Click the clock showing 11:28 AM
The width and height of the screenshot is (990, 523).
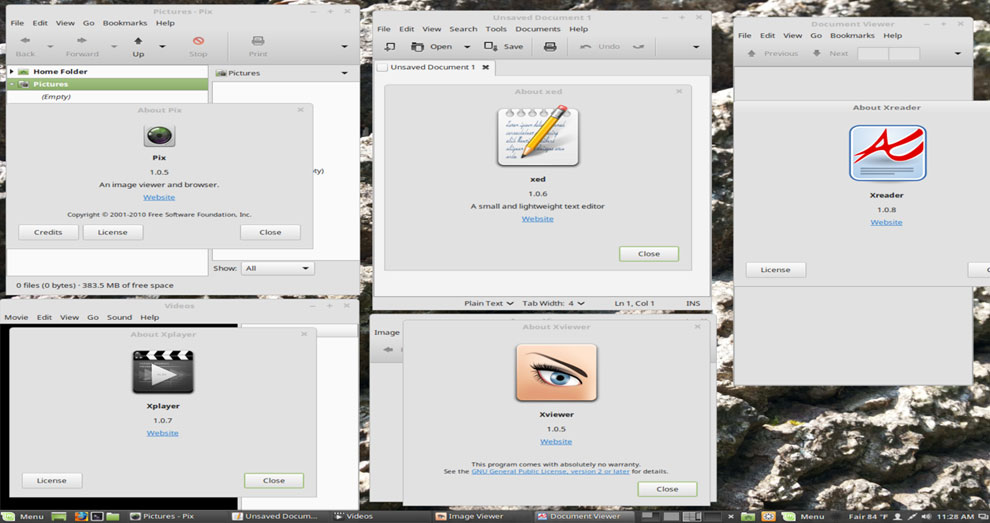click(955, 517)
